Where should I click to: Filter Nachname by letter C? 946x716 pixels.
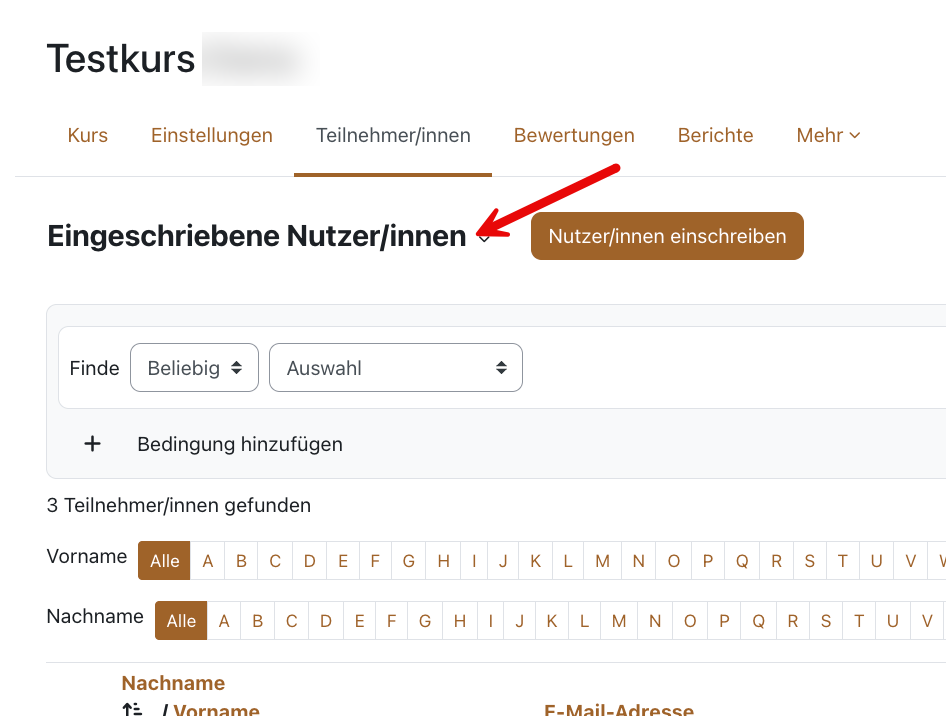[x=291, y=621]
